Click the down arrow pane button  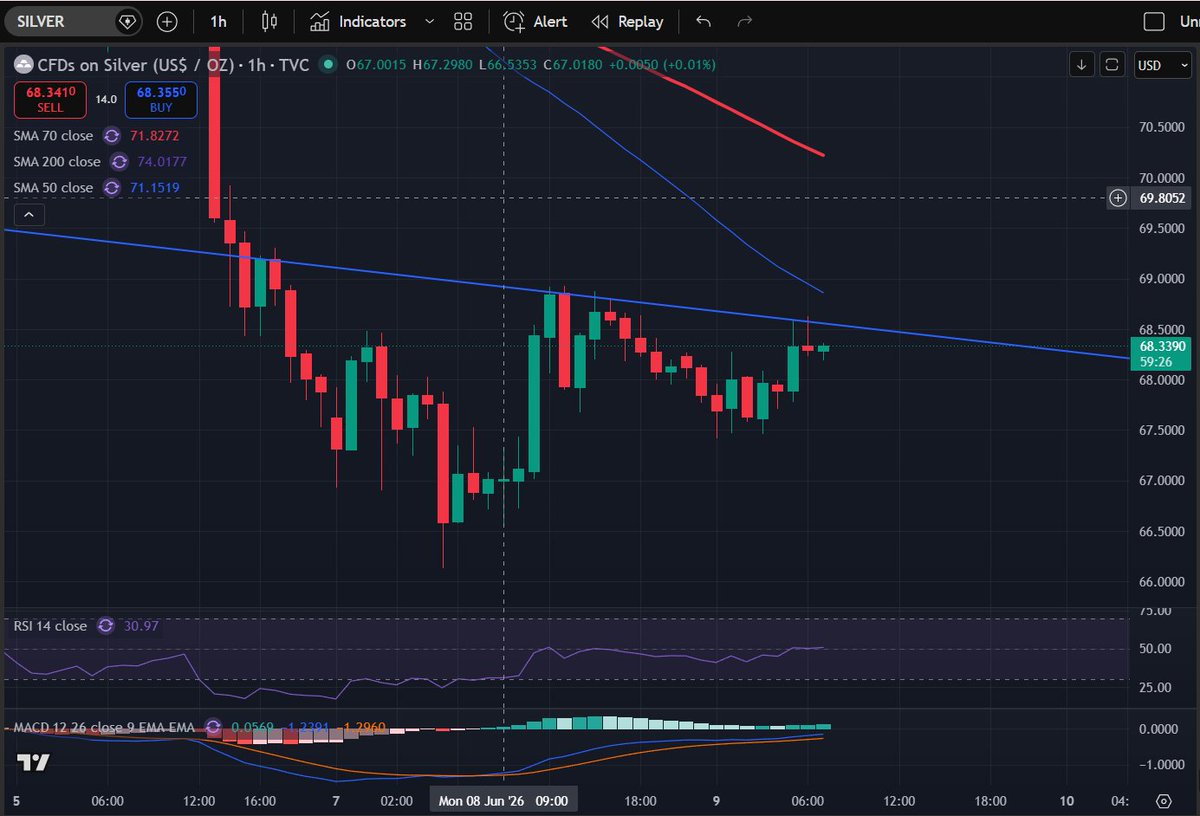1082,65
